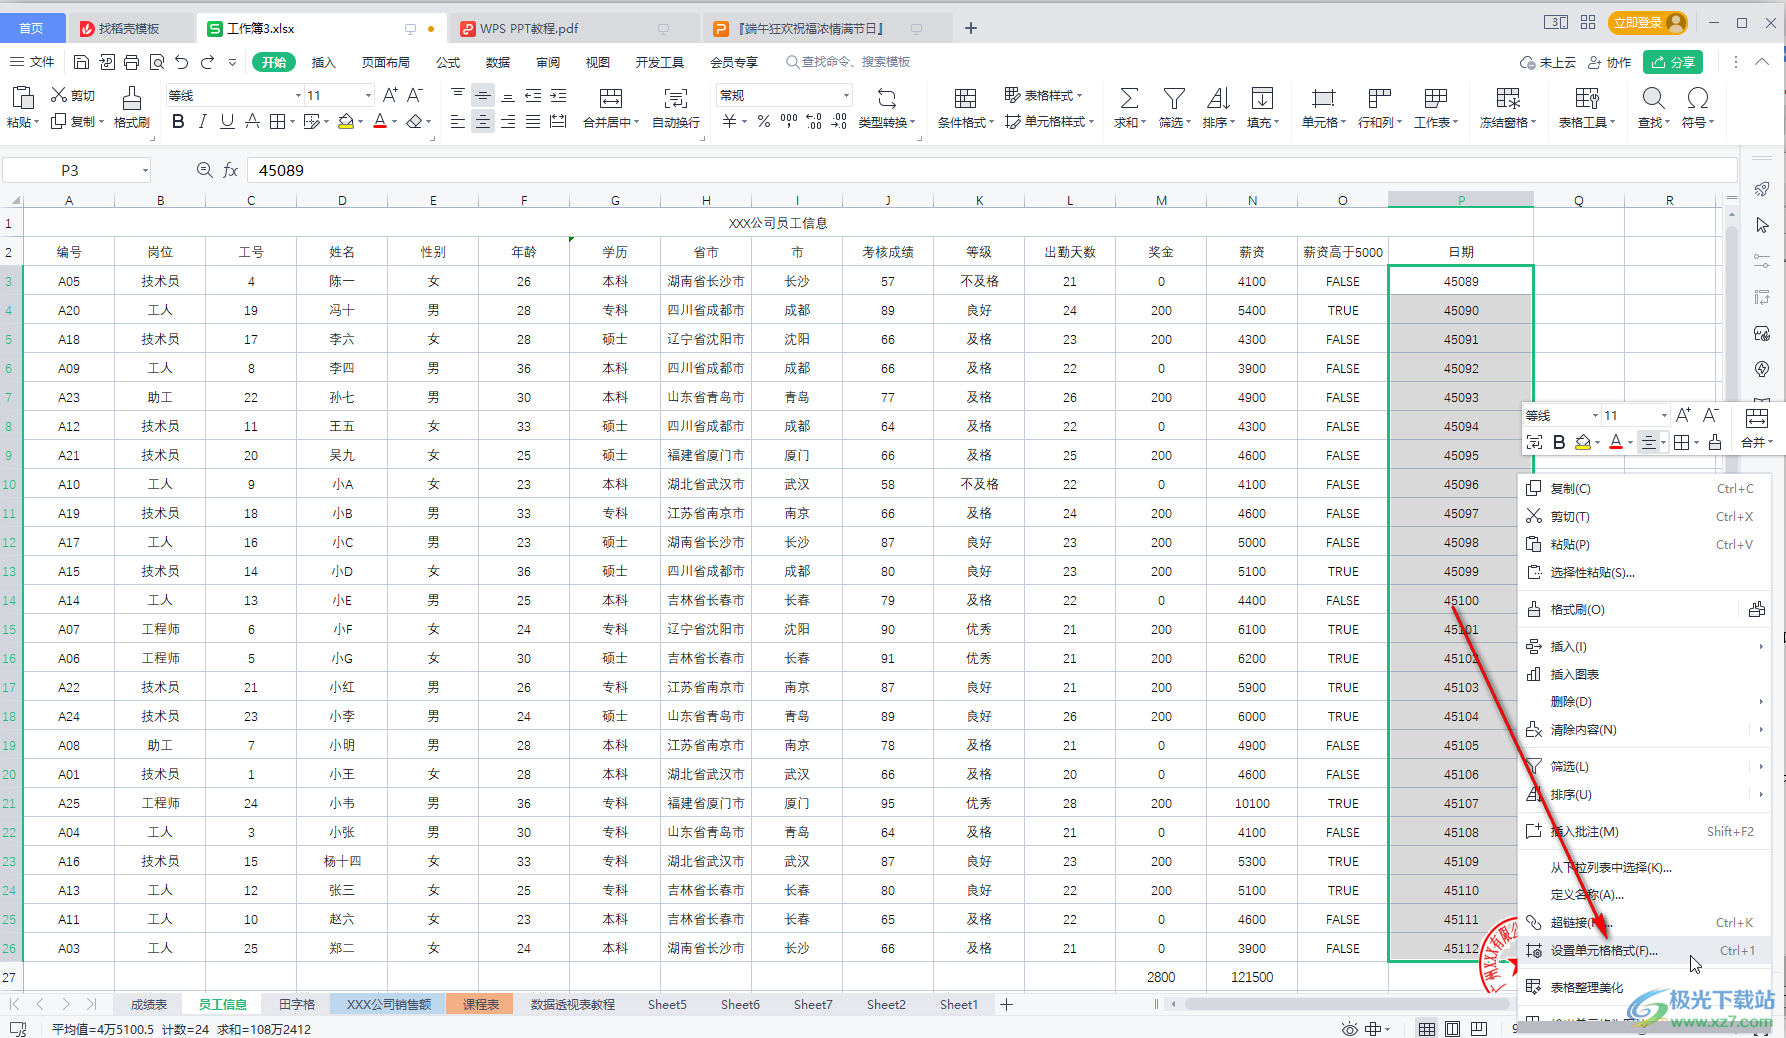The width and height of the screenshot is (1786, 1038).
Task: Click the Conditional Format (条件格式) icon
Action: pos(965,98)
